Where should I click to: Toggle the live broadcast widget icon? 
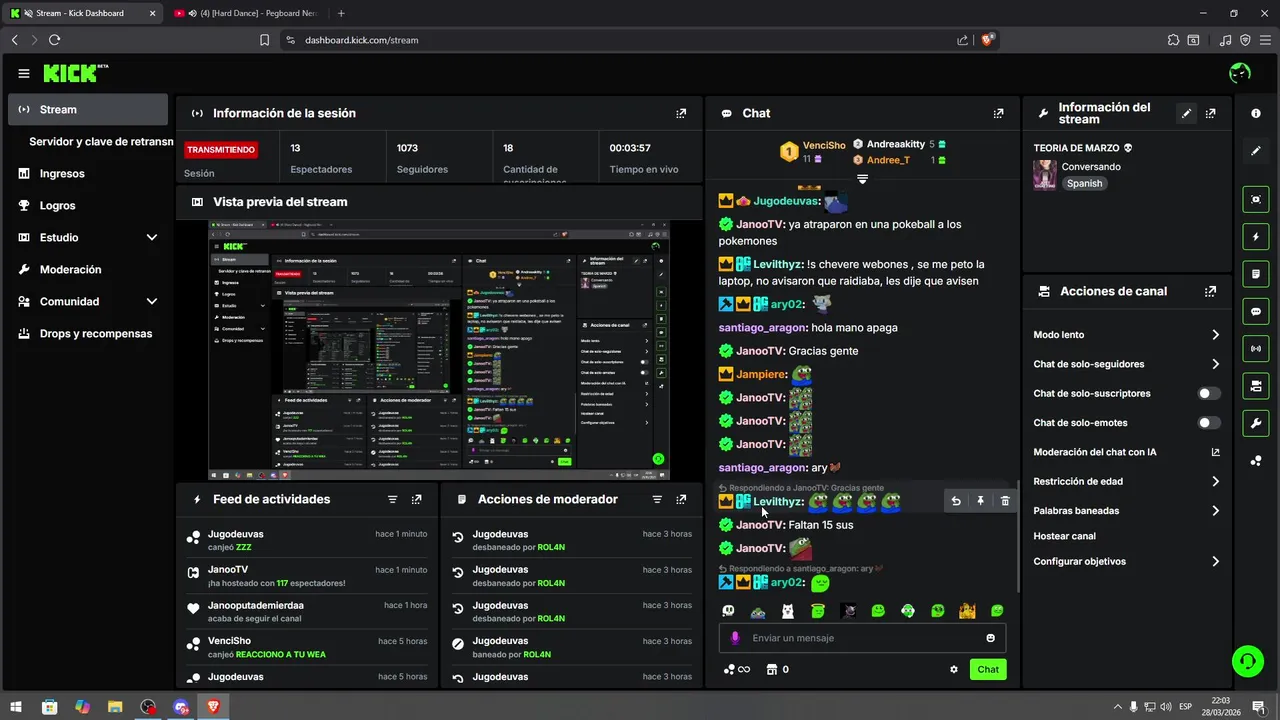1256,349
